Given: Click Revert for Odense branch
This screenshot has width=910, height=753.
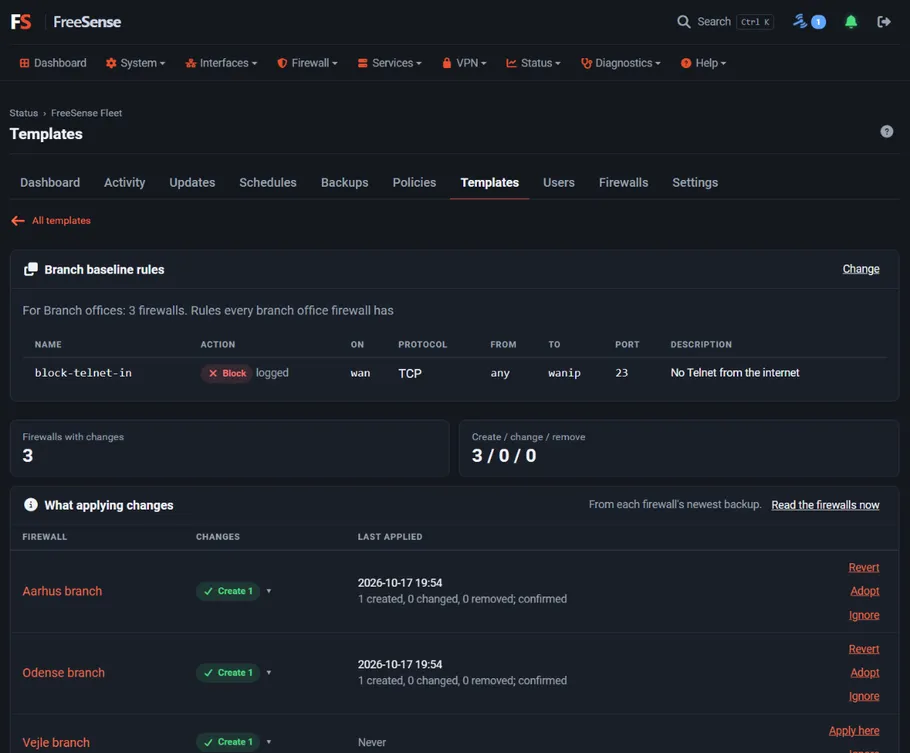Looking at the screenshot, I should [x=864, y=649].
